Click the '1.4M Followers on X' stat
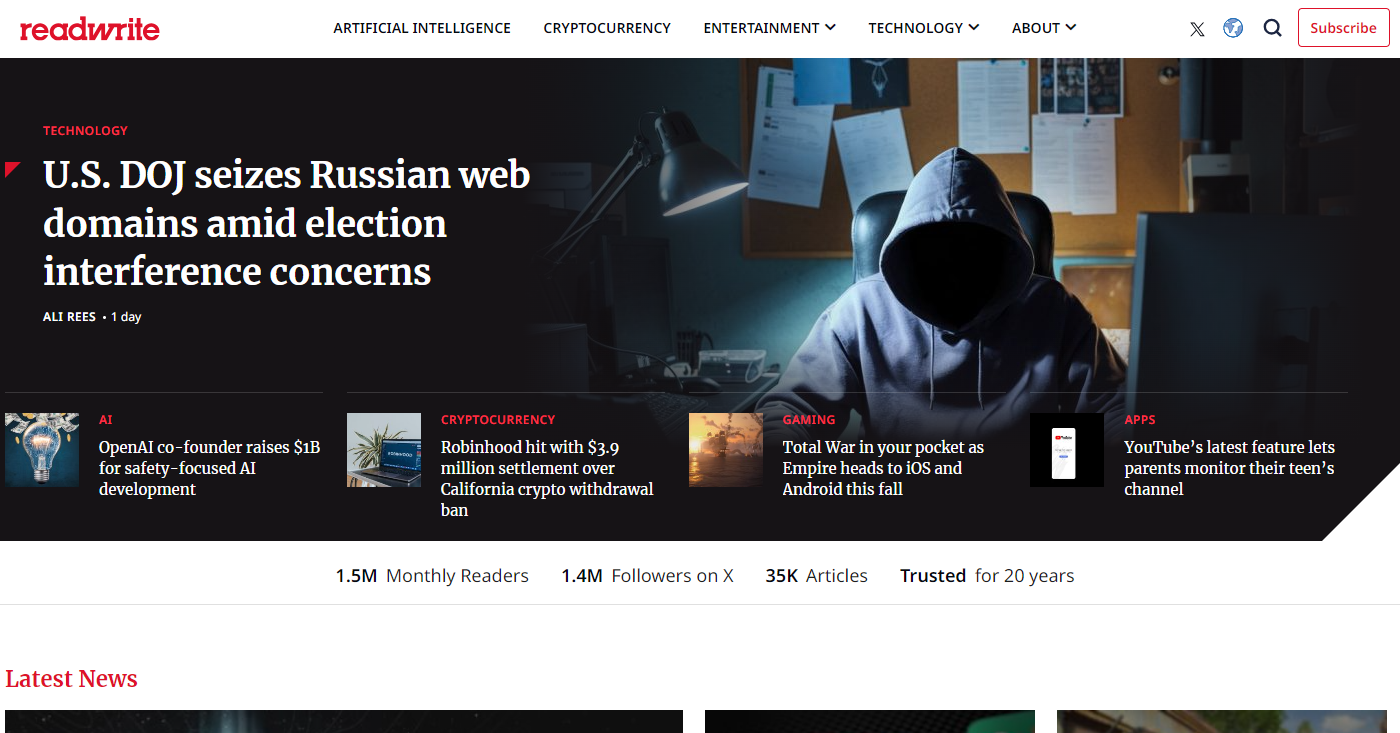Screen dimensions: 1400x733 647,576
